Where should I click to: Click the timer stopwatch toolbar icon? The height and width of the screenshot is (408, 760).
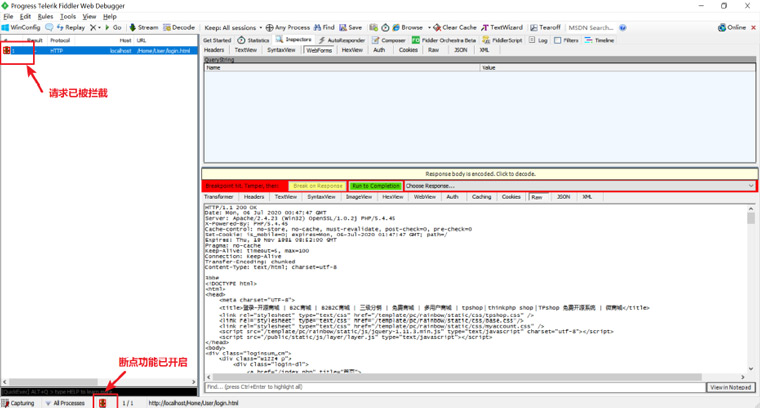pos(385,28)
